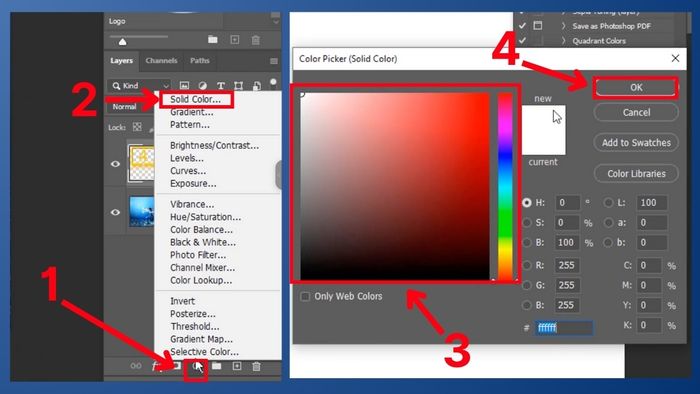
Task: Click the Add to Swatches button
Action: (x=636, y=143)
